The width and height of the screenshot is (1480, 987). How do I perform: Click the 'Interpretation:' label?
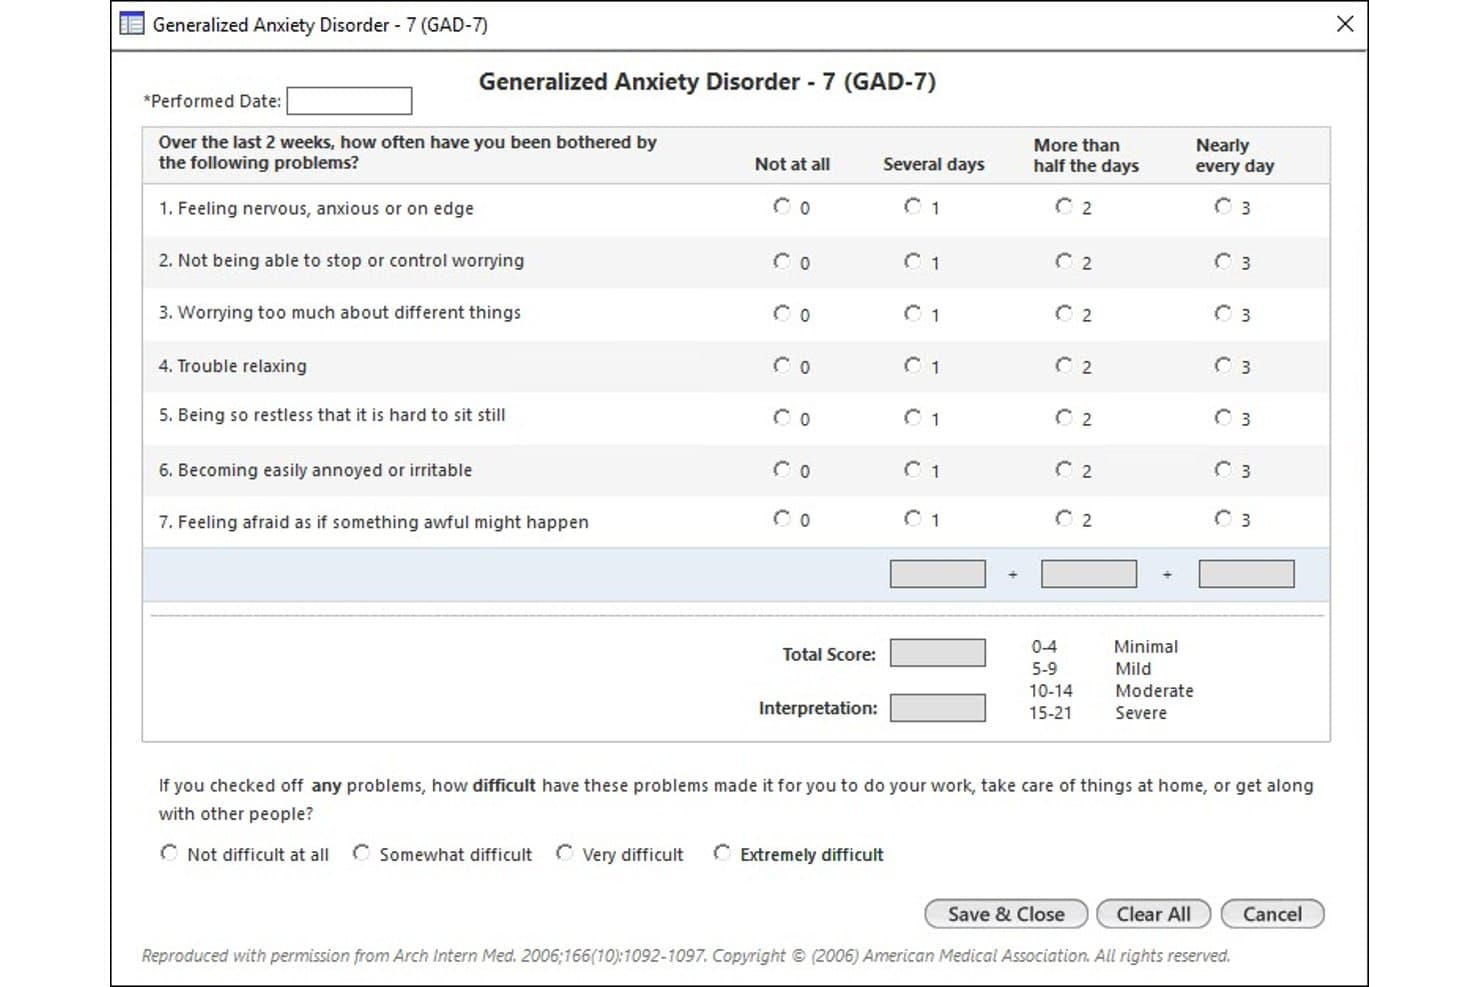(818, 708)
